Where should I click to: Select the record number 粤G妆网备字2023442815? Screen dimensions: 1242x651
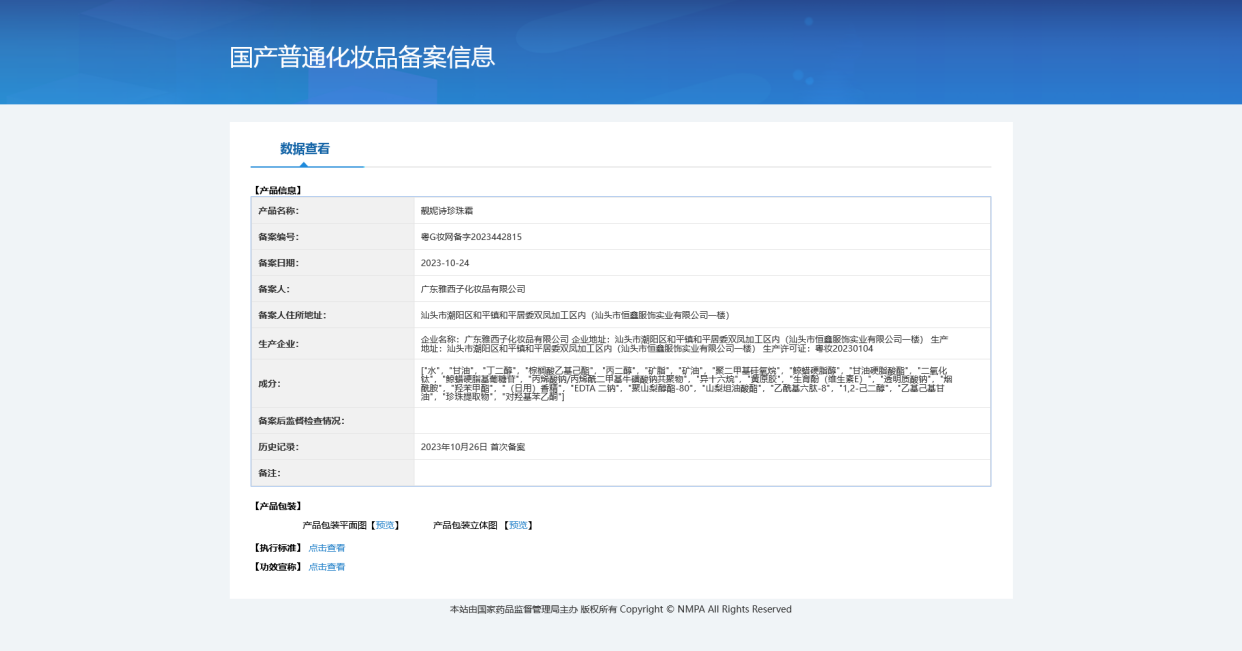(471, 237)
